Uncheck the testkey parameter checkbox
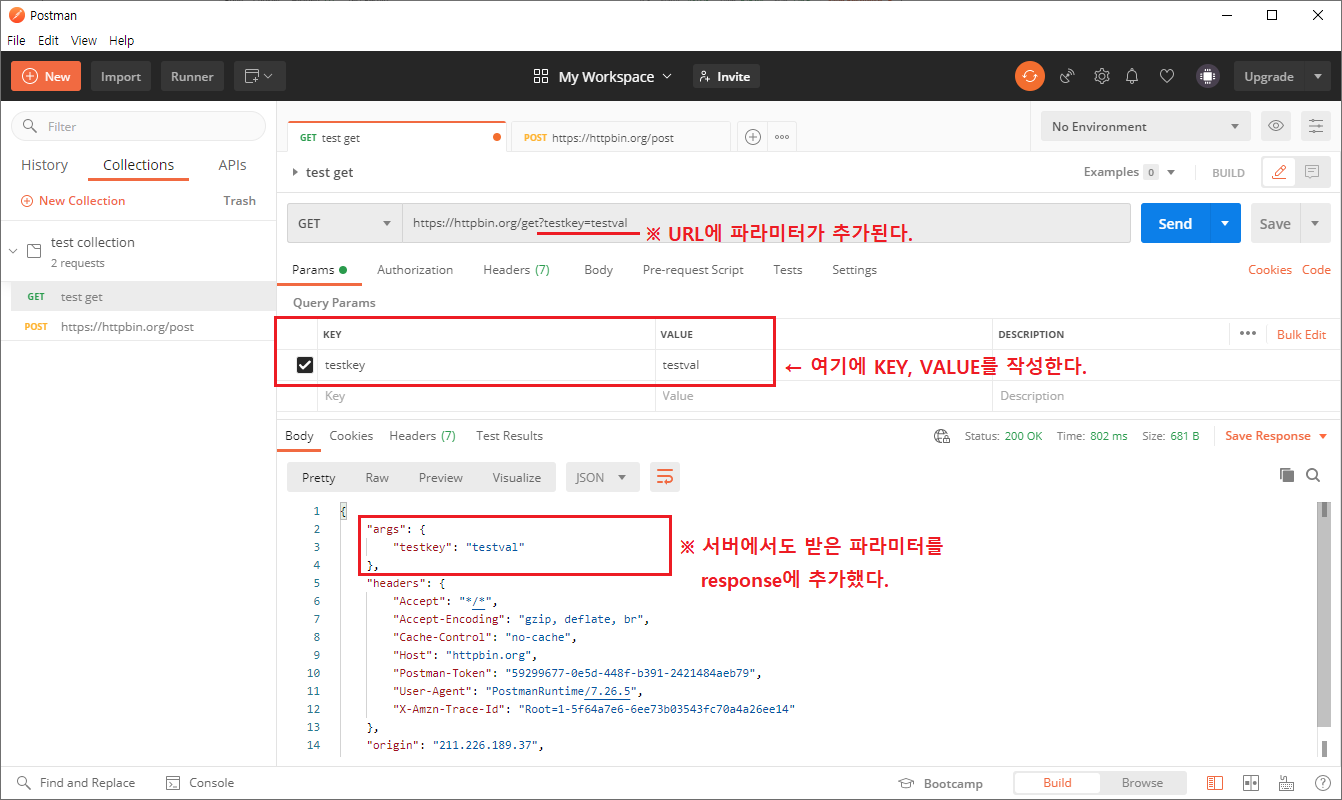Viewport: 1342px width, 800px height. (x=305, y=365)
